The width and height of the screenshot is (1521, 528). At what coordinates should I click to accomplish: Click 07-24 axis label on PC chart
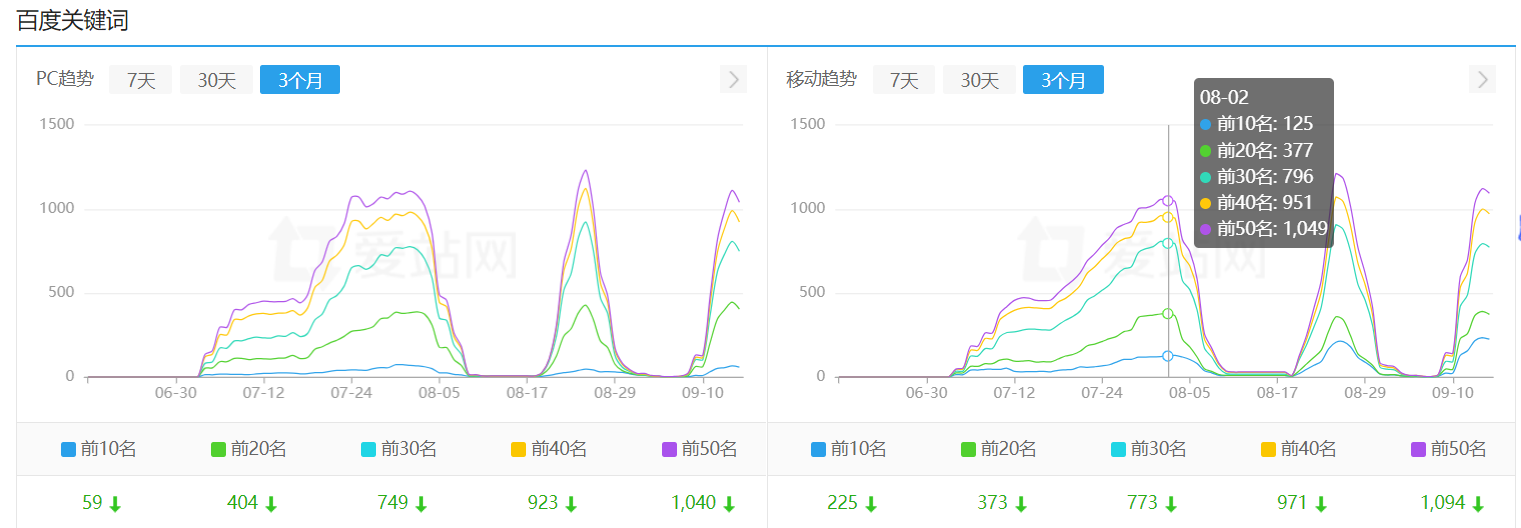point(351,393)
